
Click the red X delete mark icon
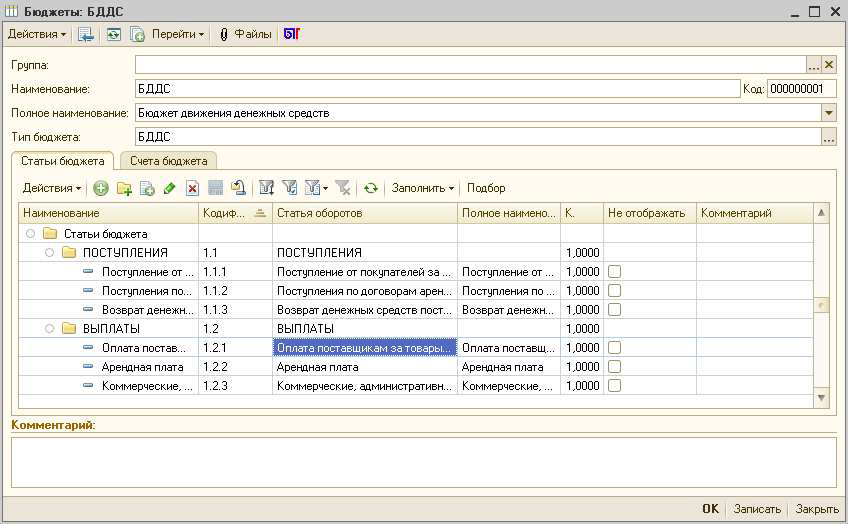(x=192, y=188)
